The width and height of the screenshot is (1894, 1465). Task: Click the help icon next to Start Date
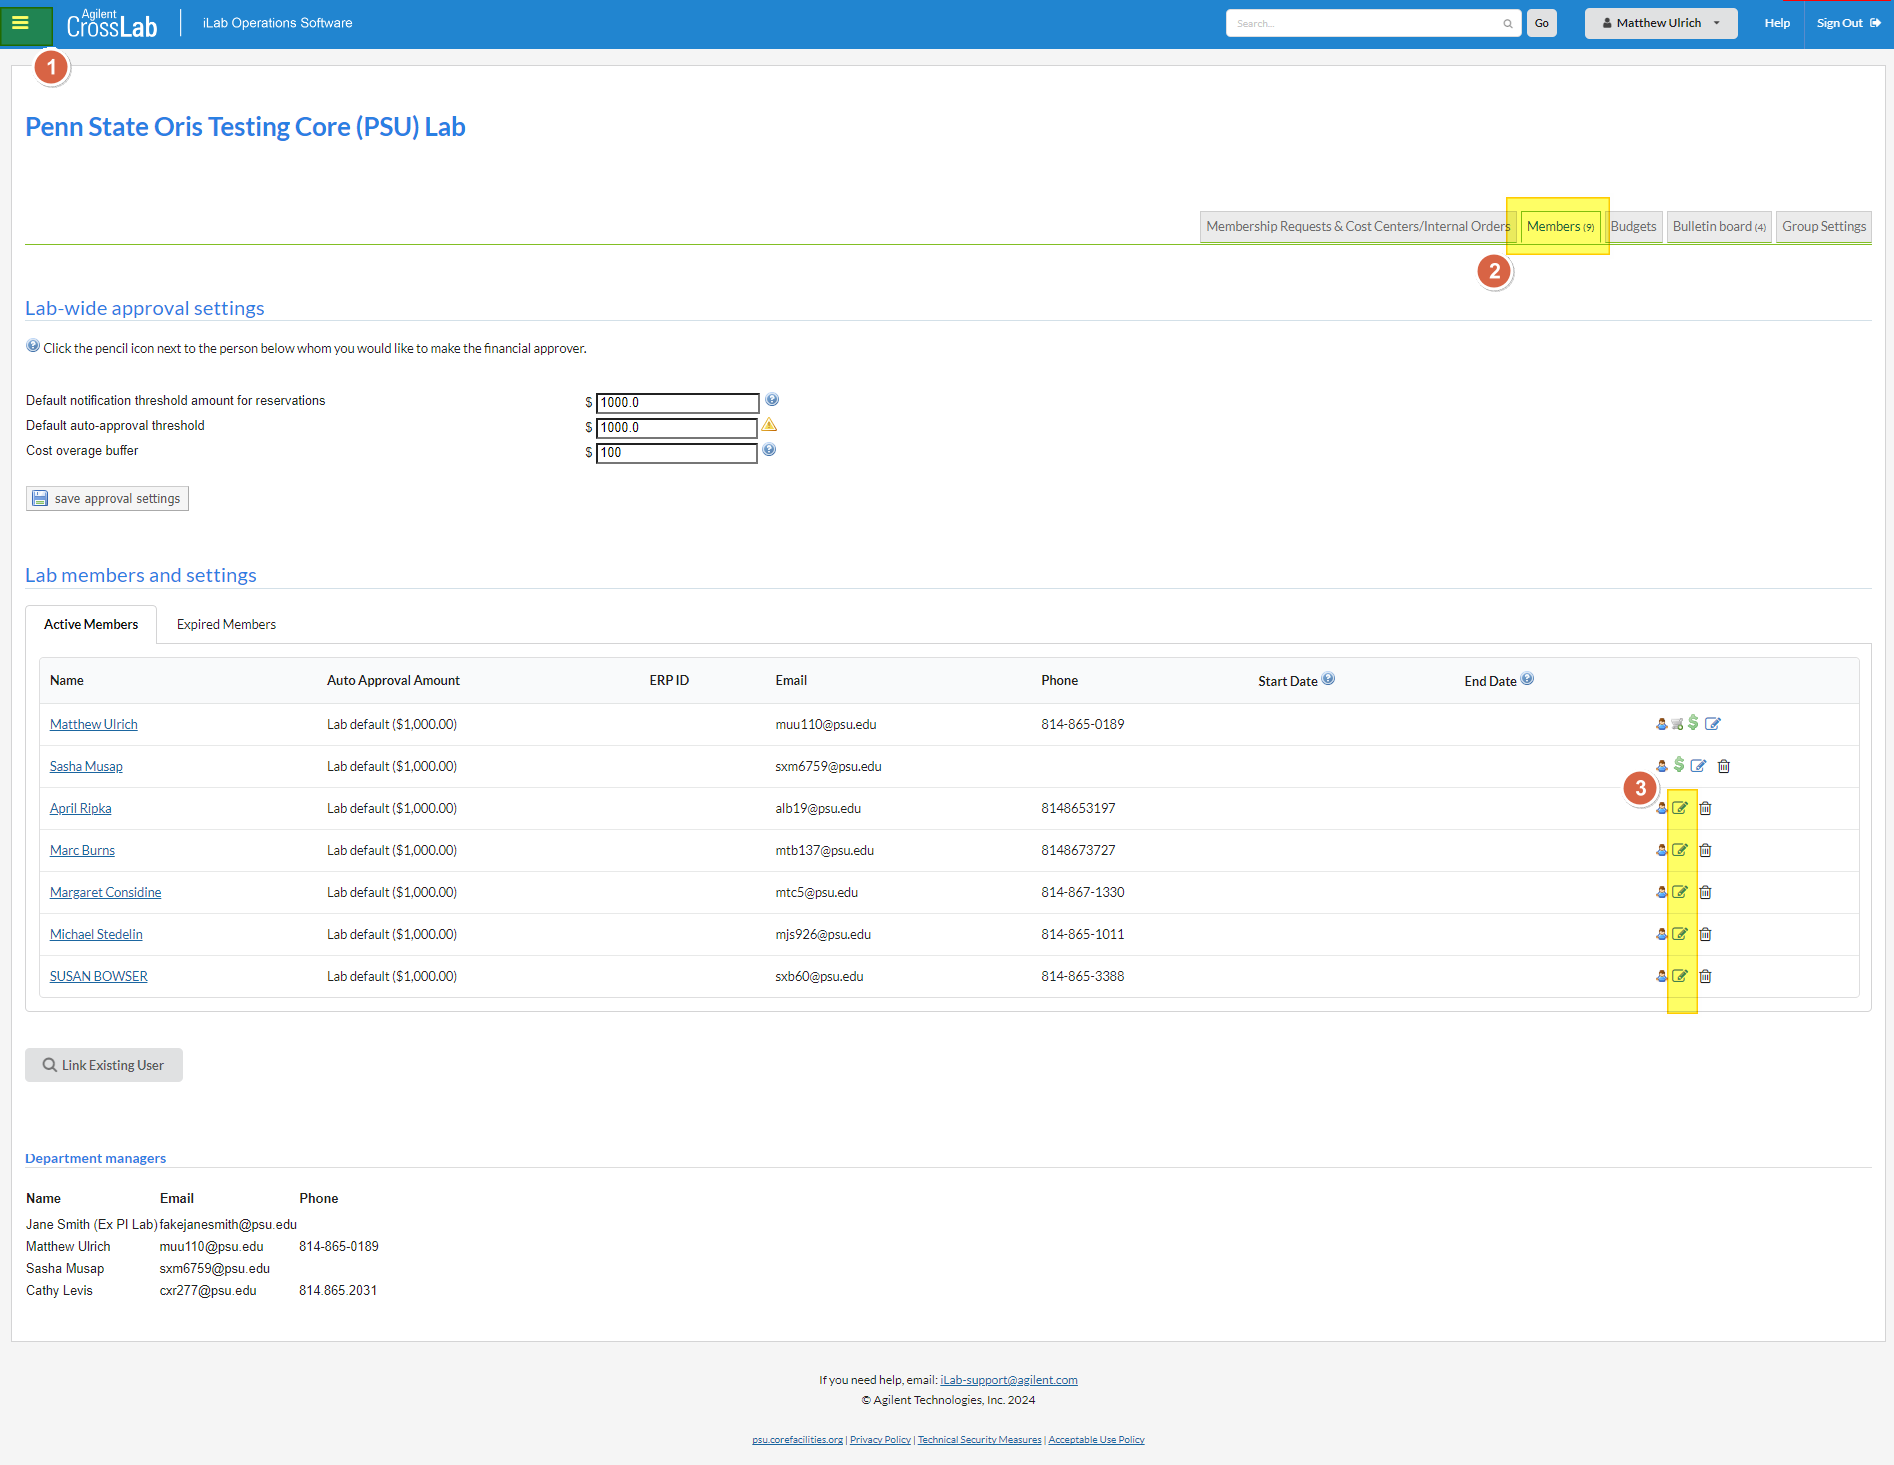point(1328,679)
